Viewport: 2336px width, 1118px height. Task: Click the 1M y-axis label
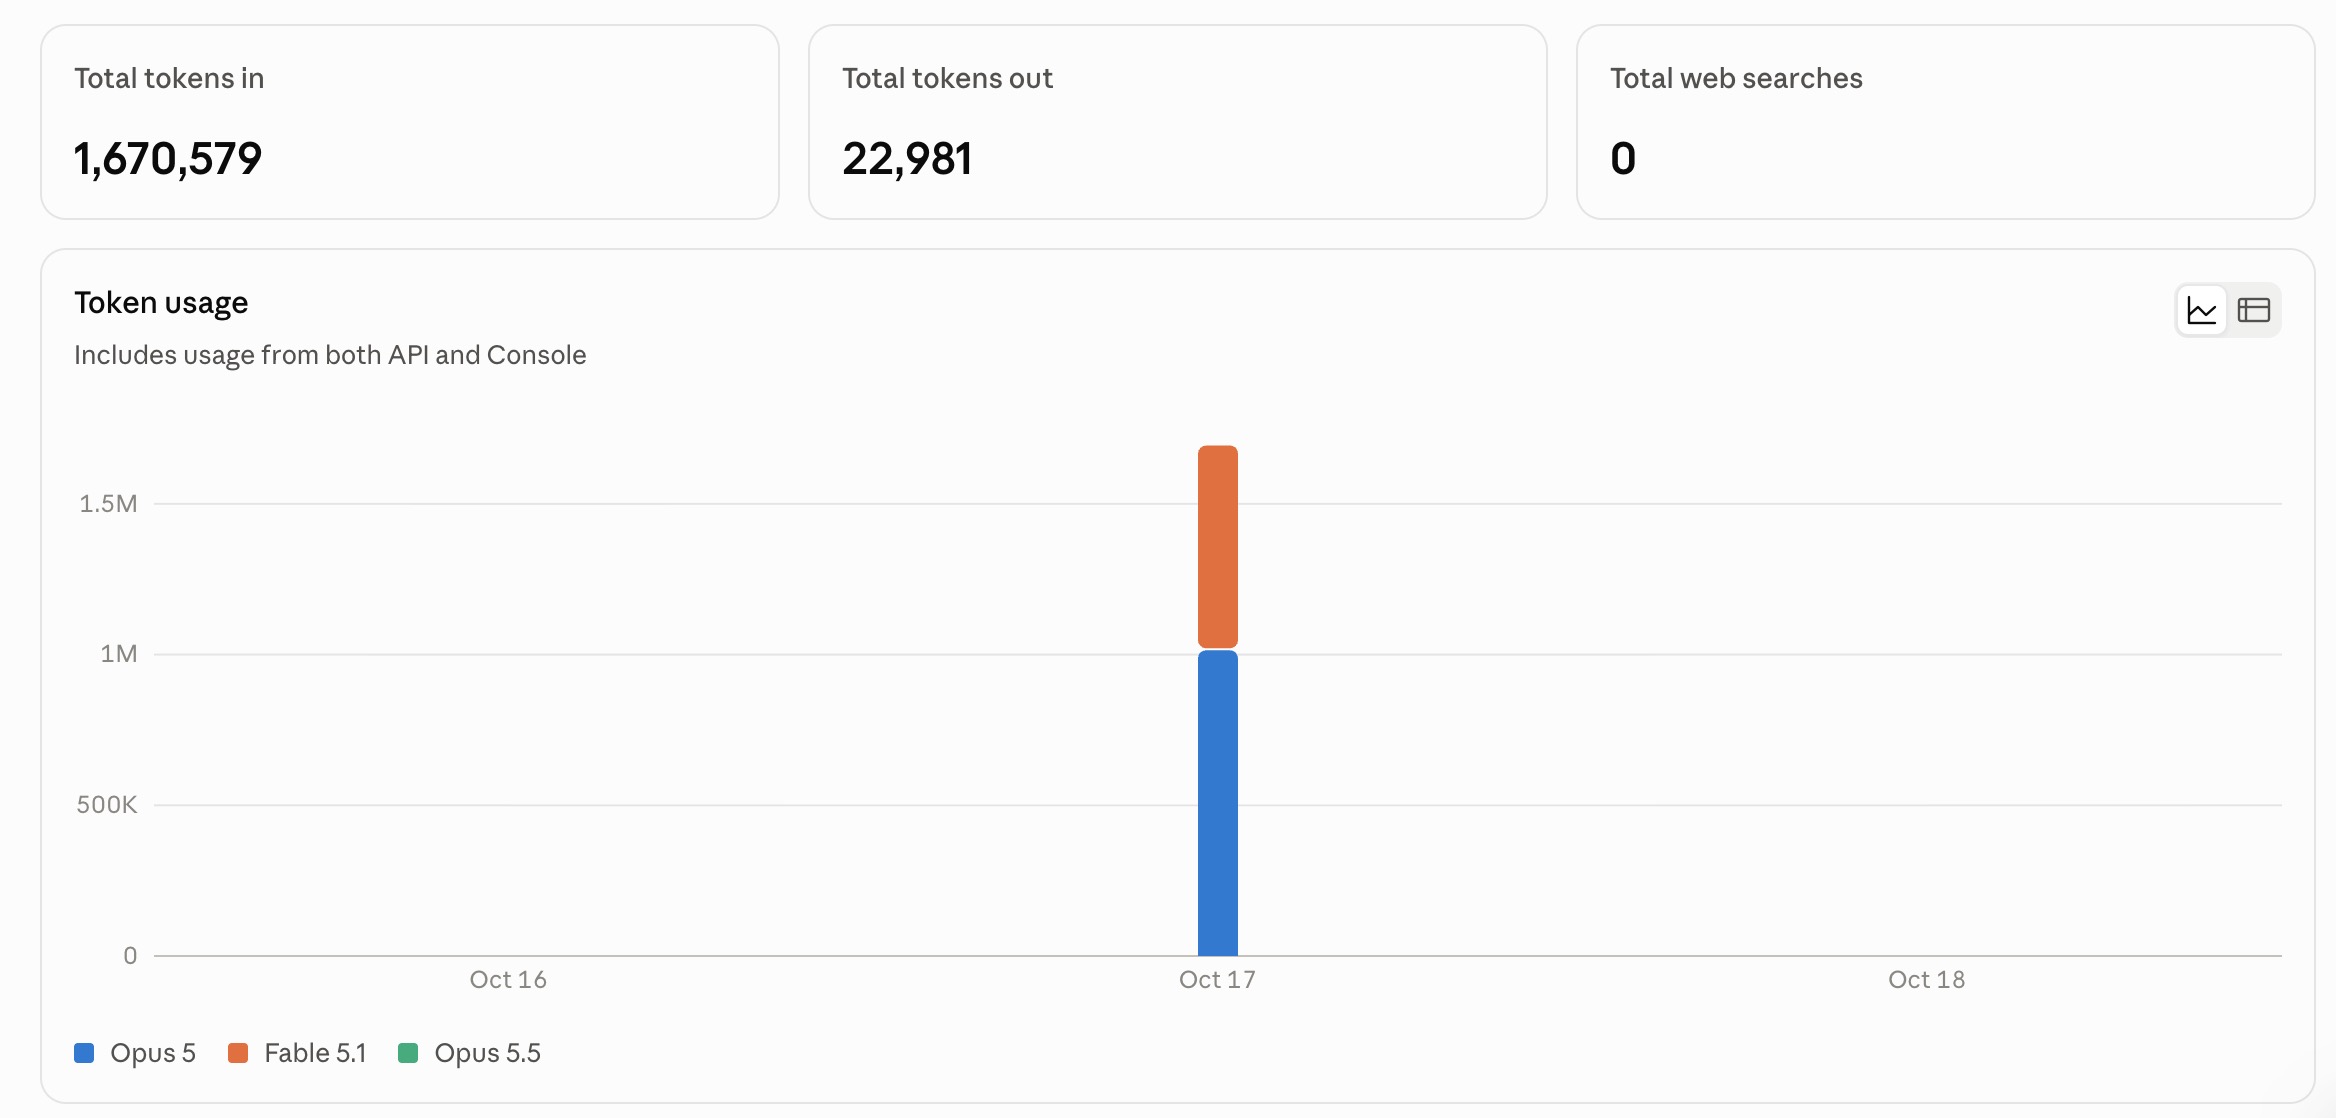pos(119,654)
